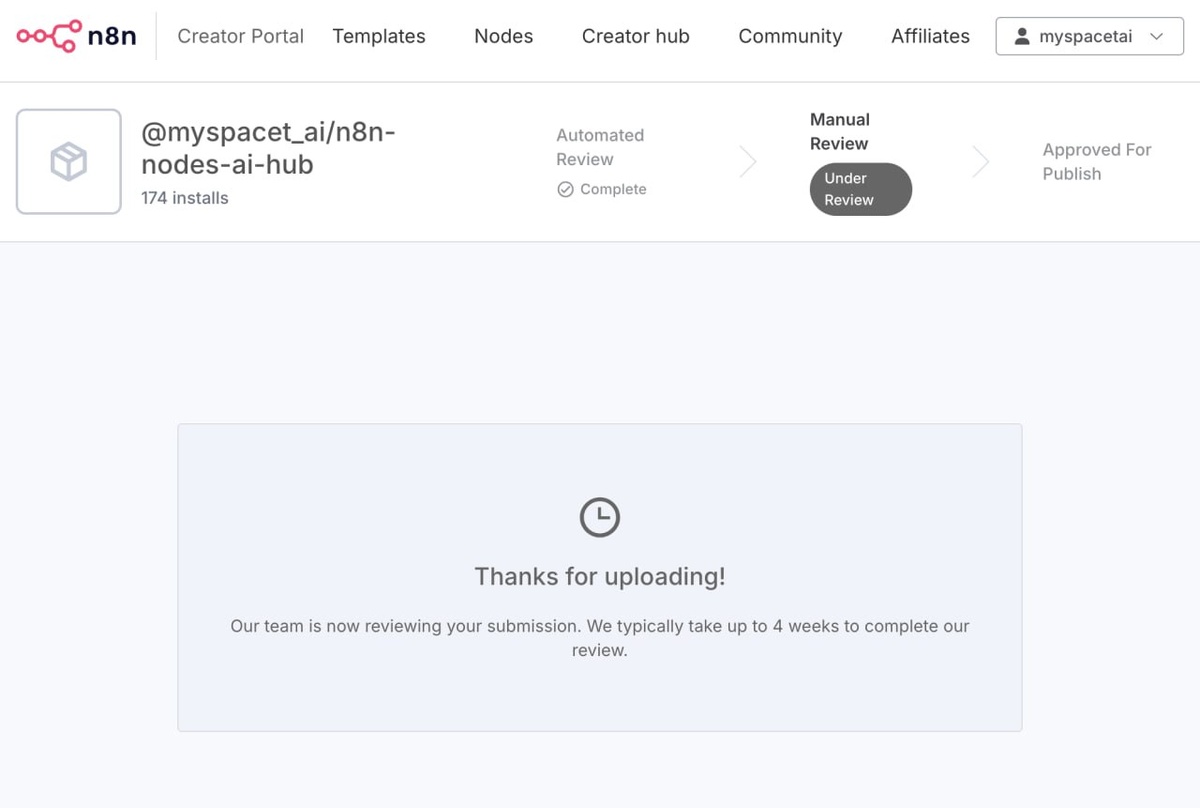The width and height of the screenshot is (1200, 808).
Task: Select the Approved For Publish step
Action: pyautogui.click(x=1097, y=161)
